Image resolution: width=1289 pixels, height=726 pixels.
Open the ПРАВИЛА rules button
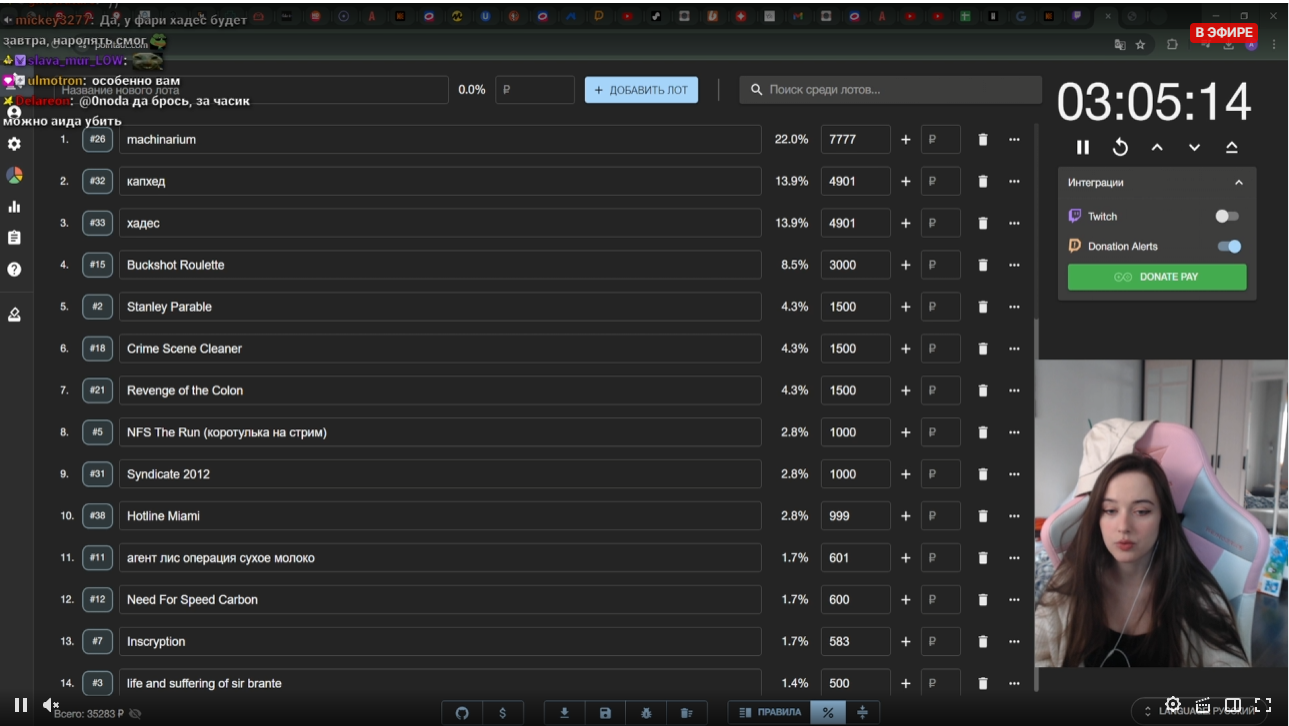(770, 713)
